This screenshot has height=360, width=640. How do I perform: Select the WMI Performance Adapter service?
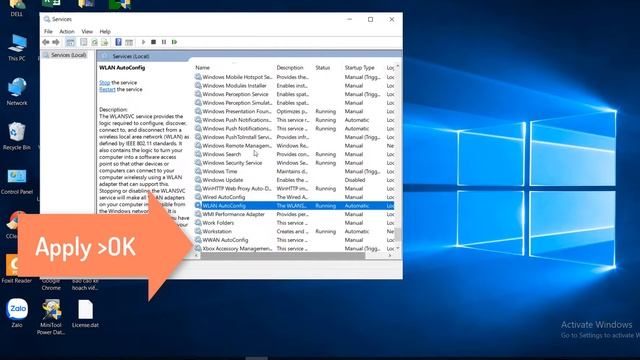(294, 214)
